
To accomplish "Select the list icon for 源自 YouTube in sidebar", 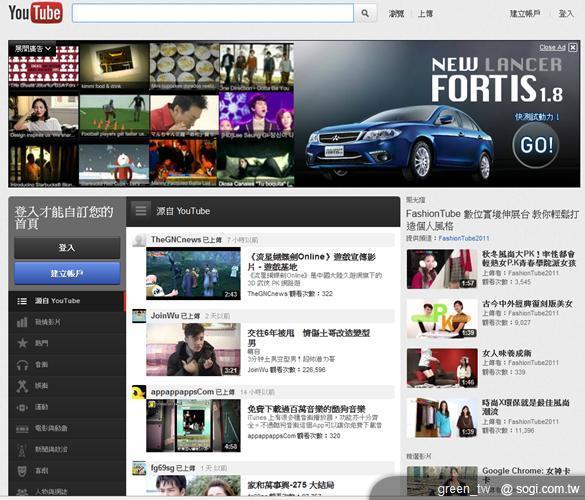I will click(22, 301).
